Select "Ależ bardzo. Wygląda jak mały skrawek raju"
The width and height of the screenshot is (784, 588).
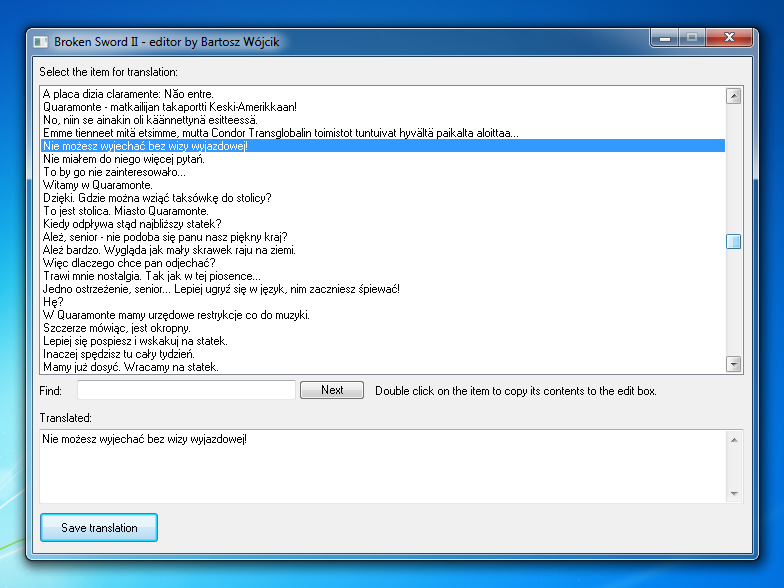coord(382,250)
